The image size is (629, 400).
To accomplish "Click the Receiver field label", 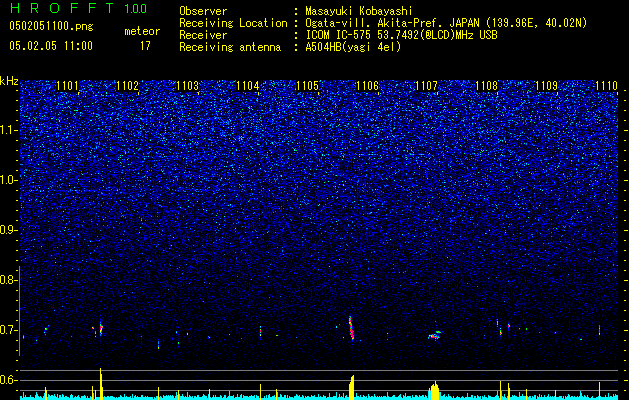I will [x=203, y=35].
